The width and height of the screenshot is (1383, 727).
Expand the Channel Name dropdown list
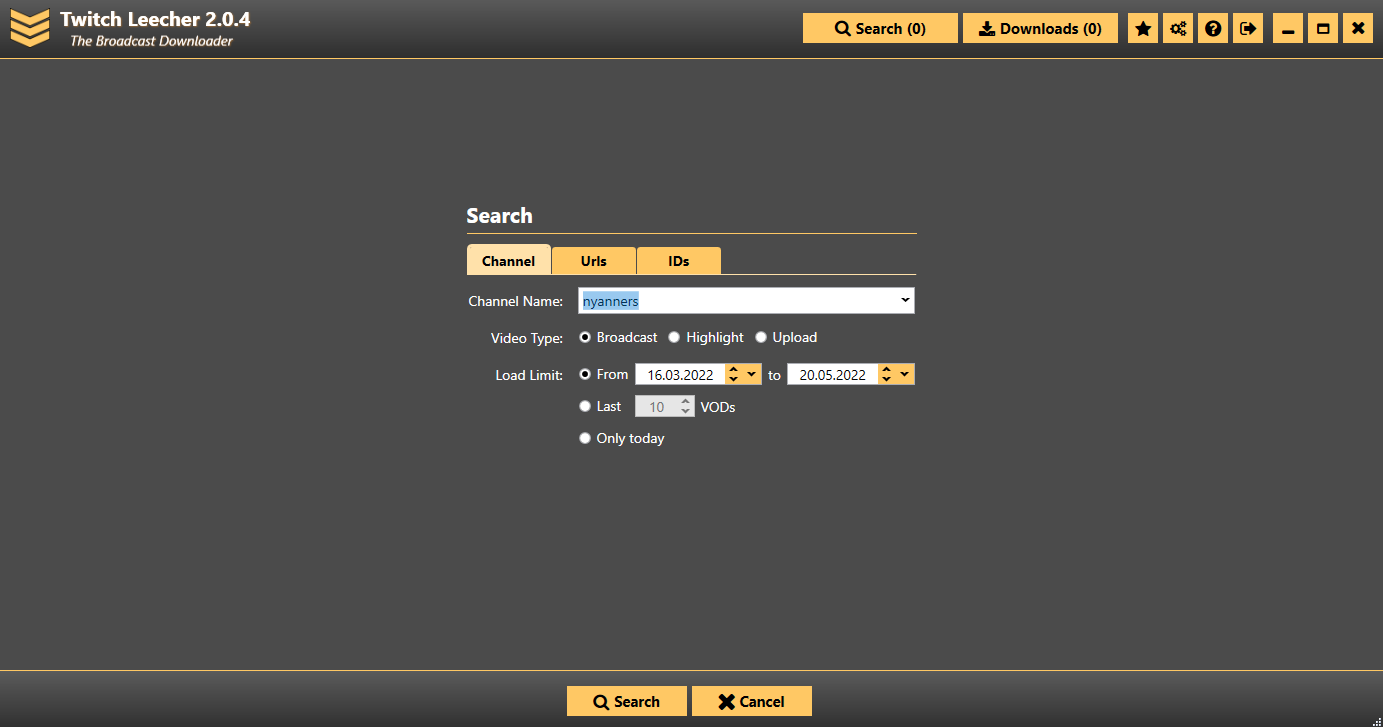(905, 300)
